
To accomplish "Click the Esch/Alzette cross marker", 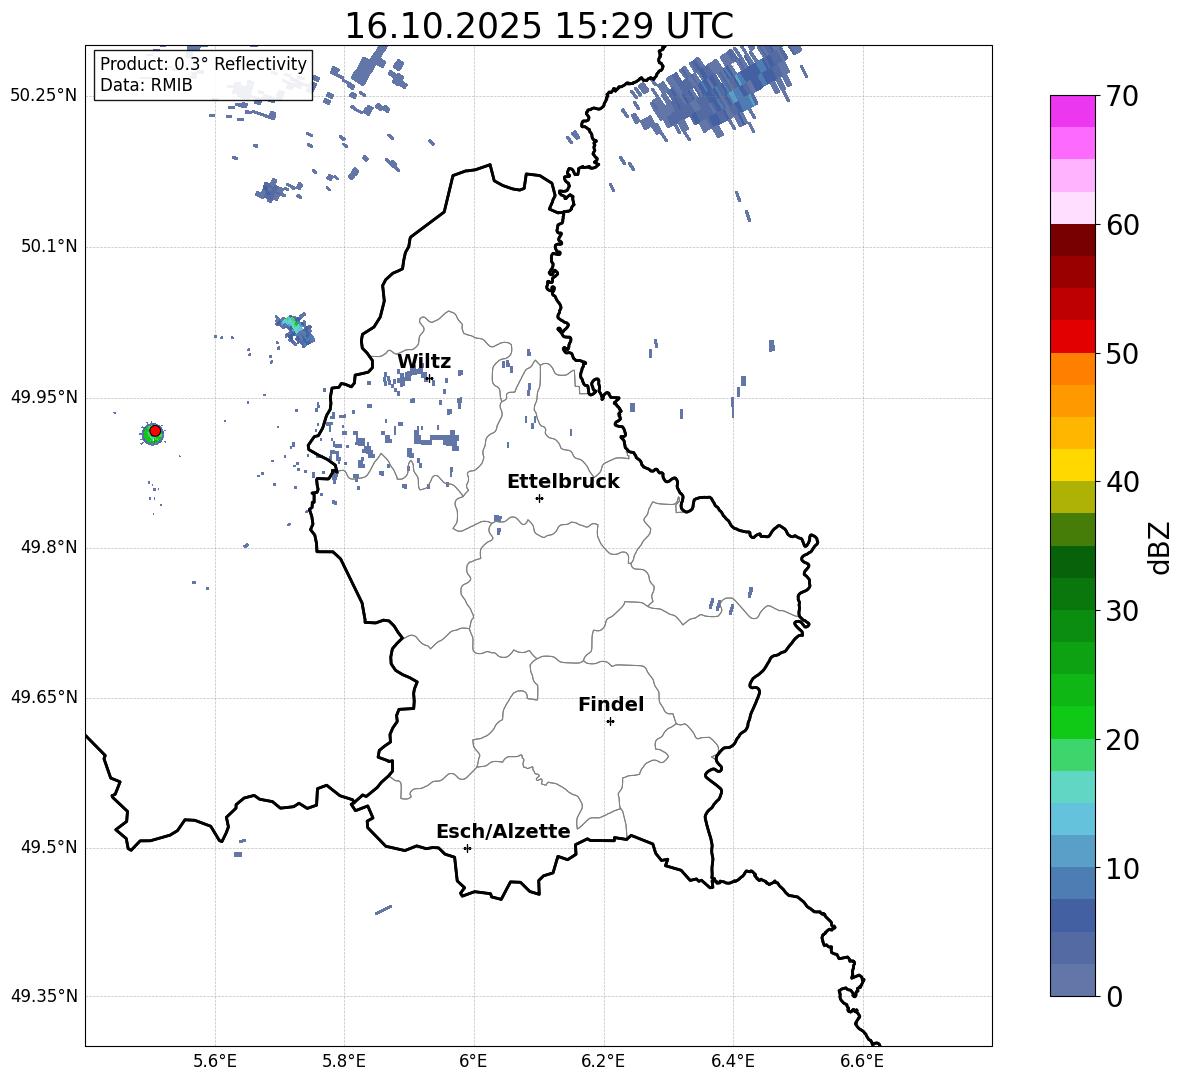I will [x=467, y=848].
